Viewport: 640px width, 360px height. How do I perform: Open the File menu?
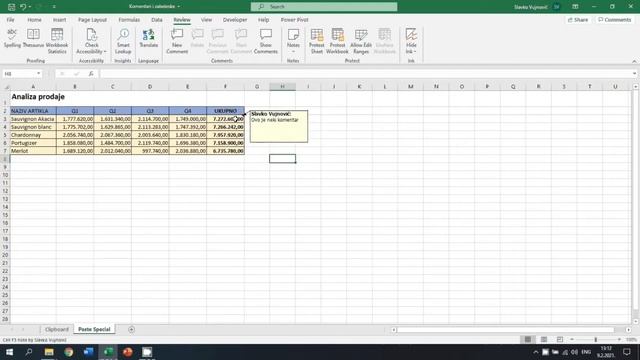11,20
